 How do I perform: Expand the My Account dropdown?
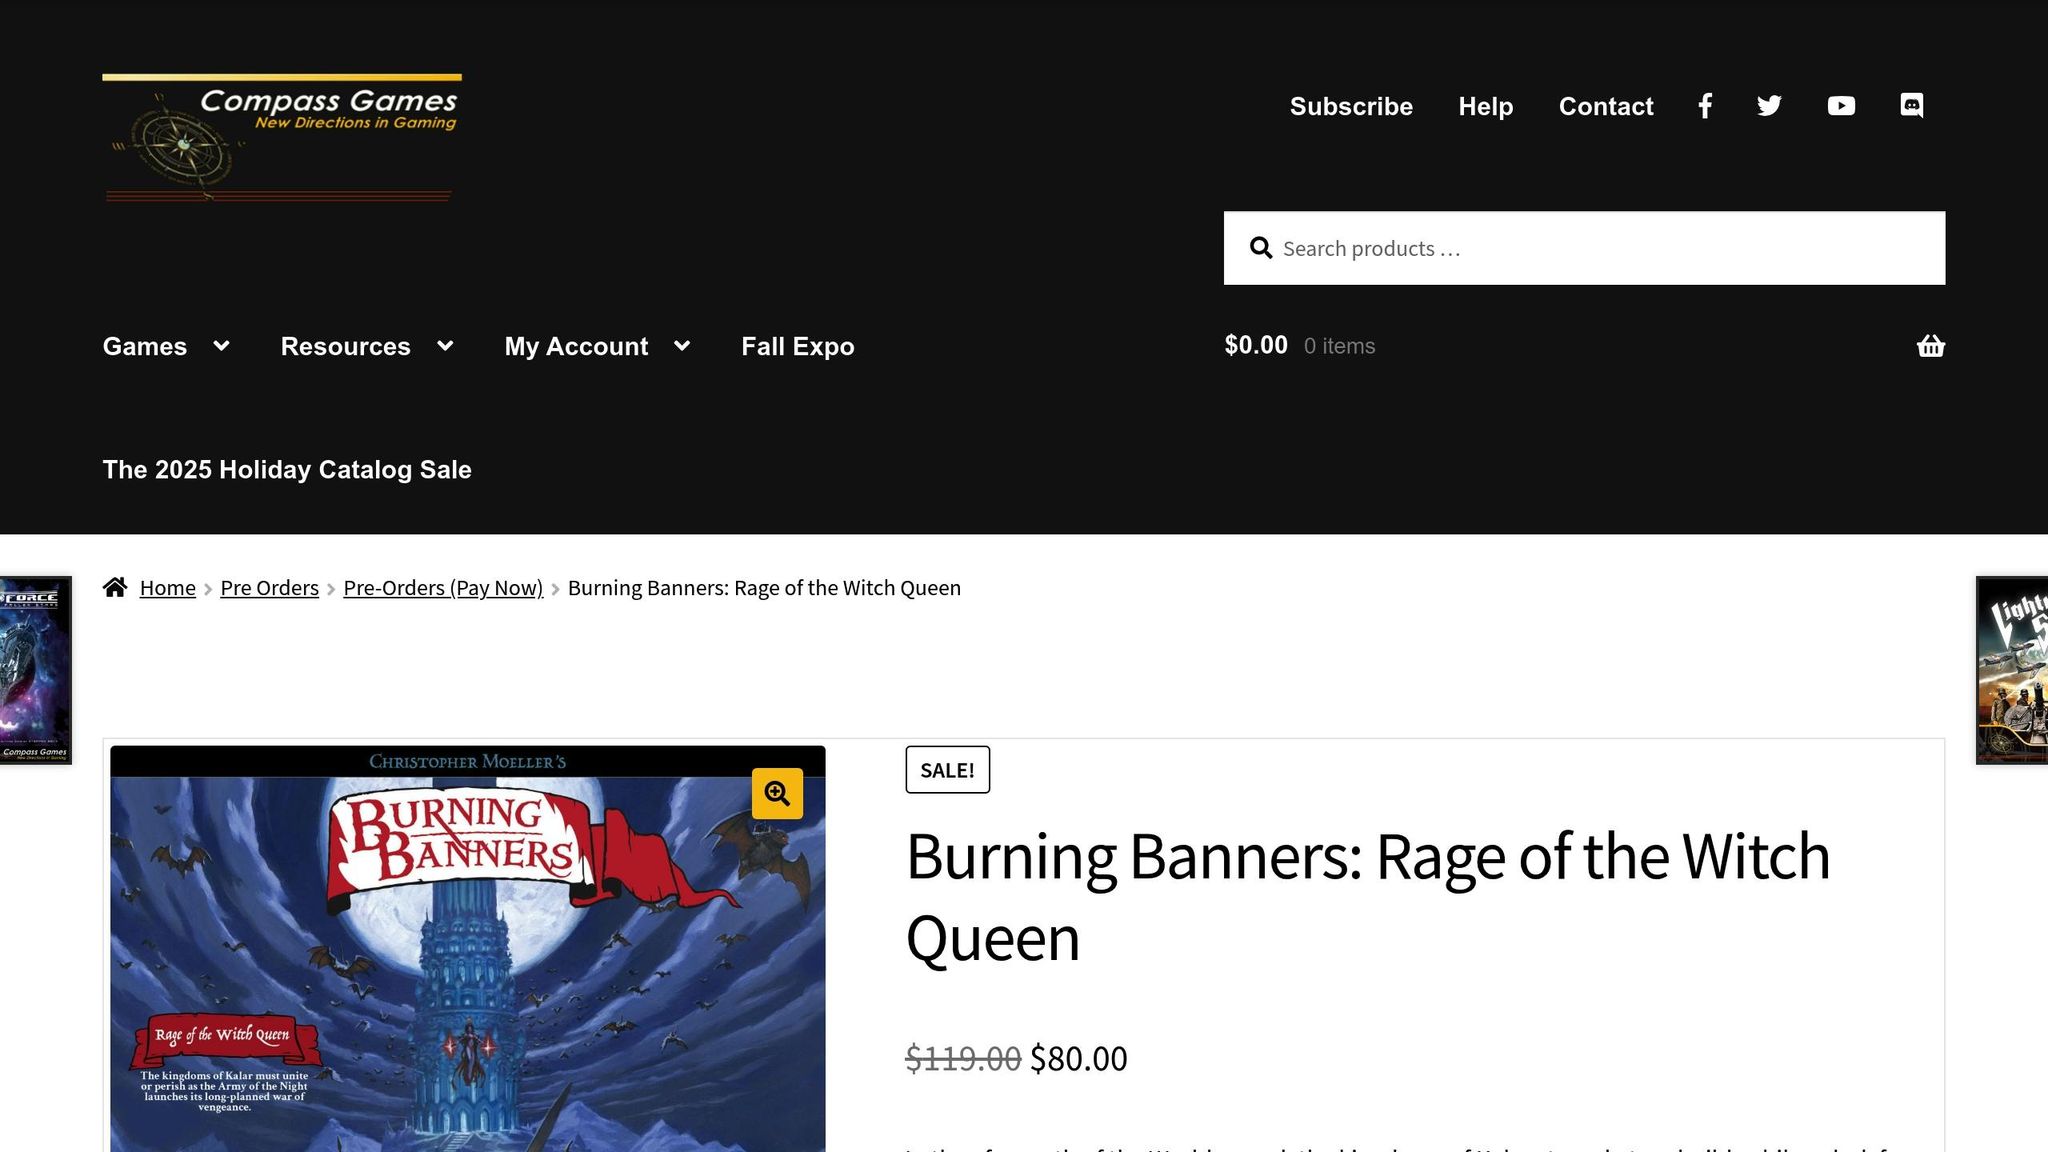pos(683,346)
